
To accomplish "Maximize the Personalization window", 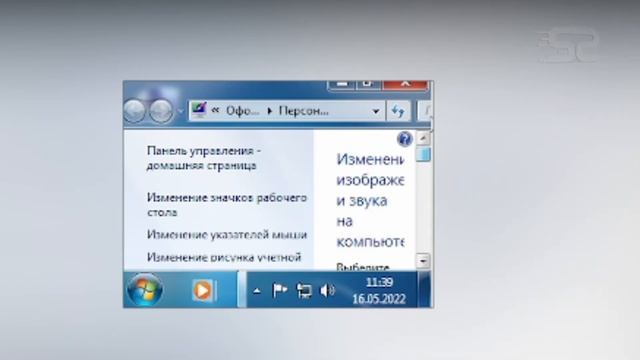I will click(x=369, y=84).
